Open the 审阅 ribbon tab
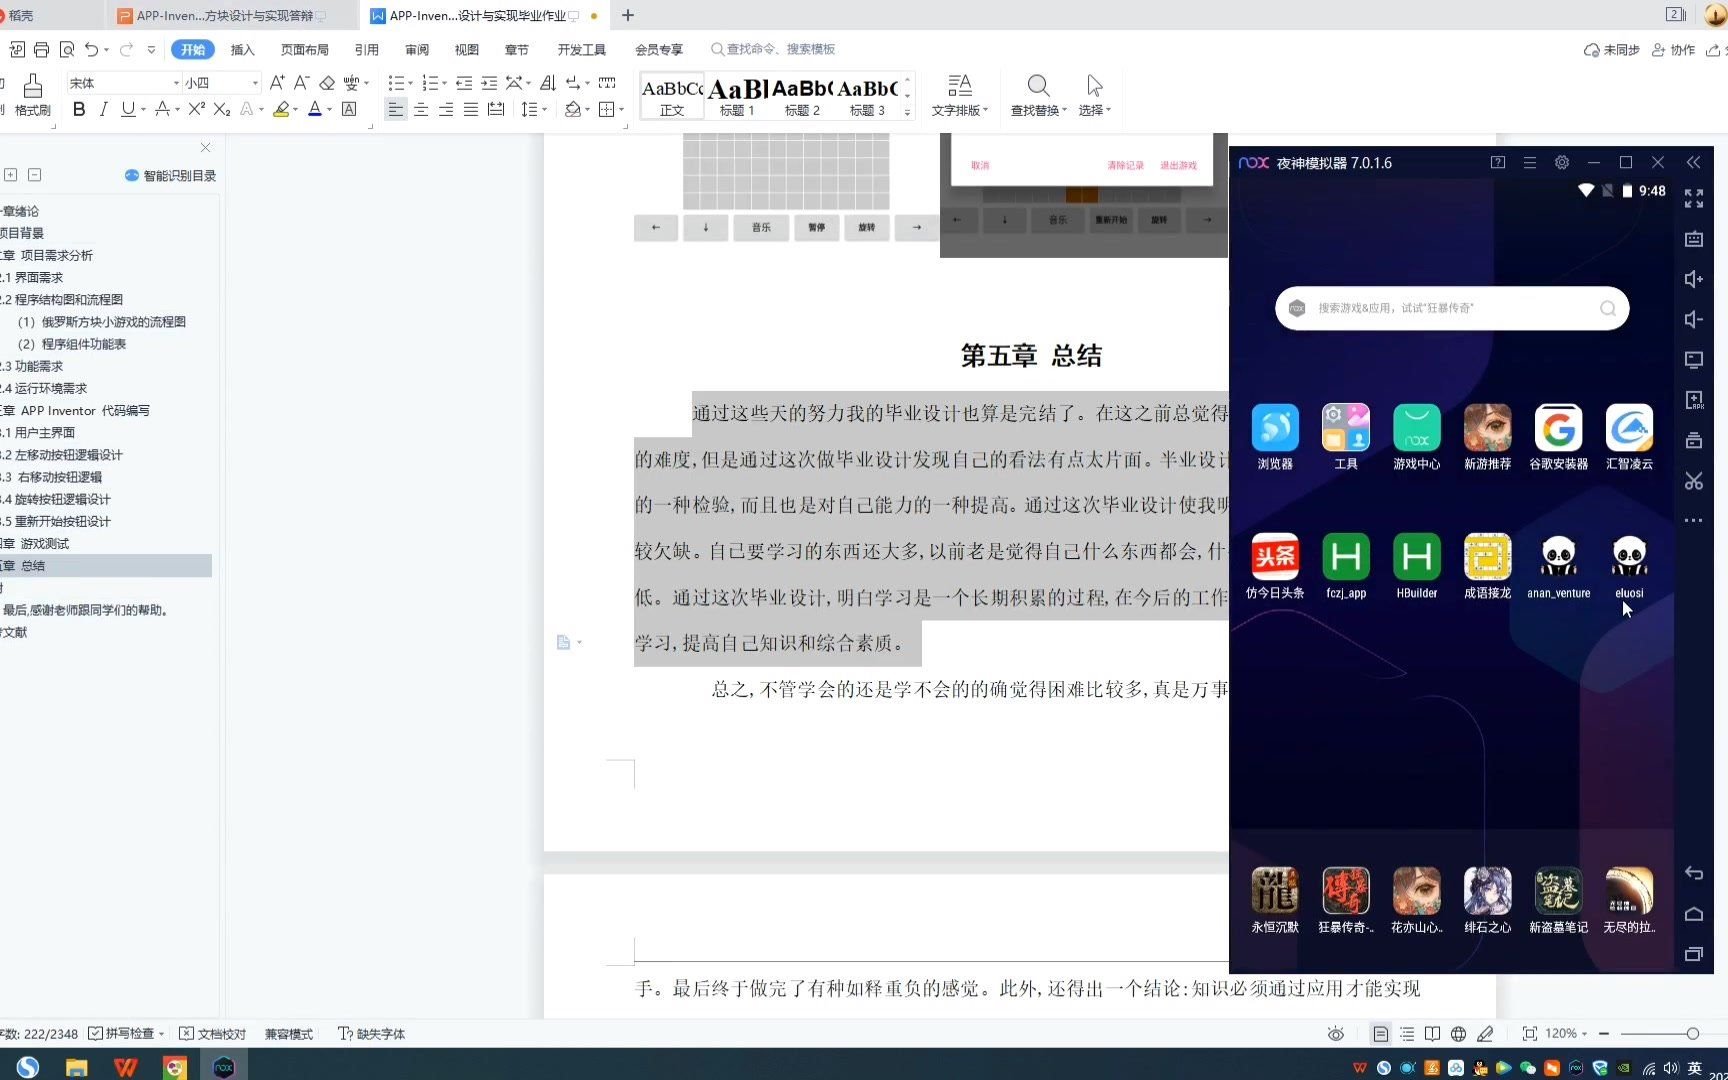The image size is (1728, 1080). 416,49
